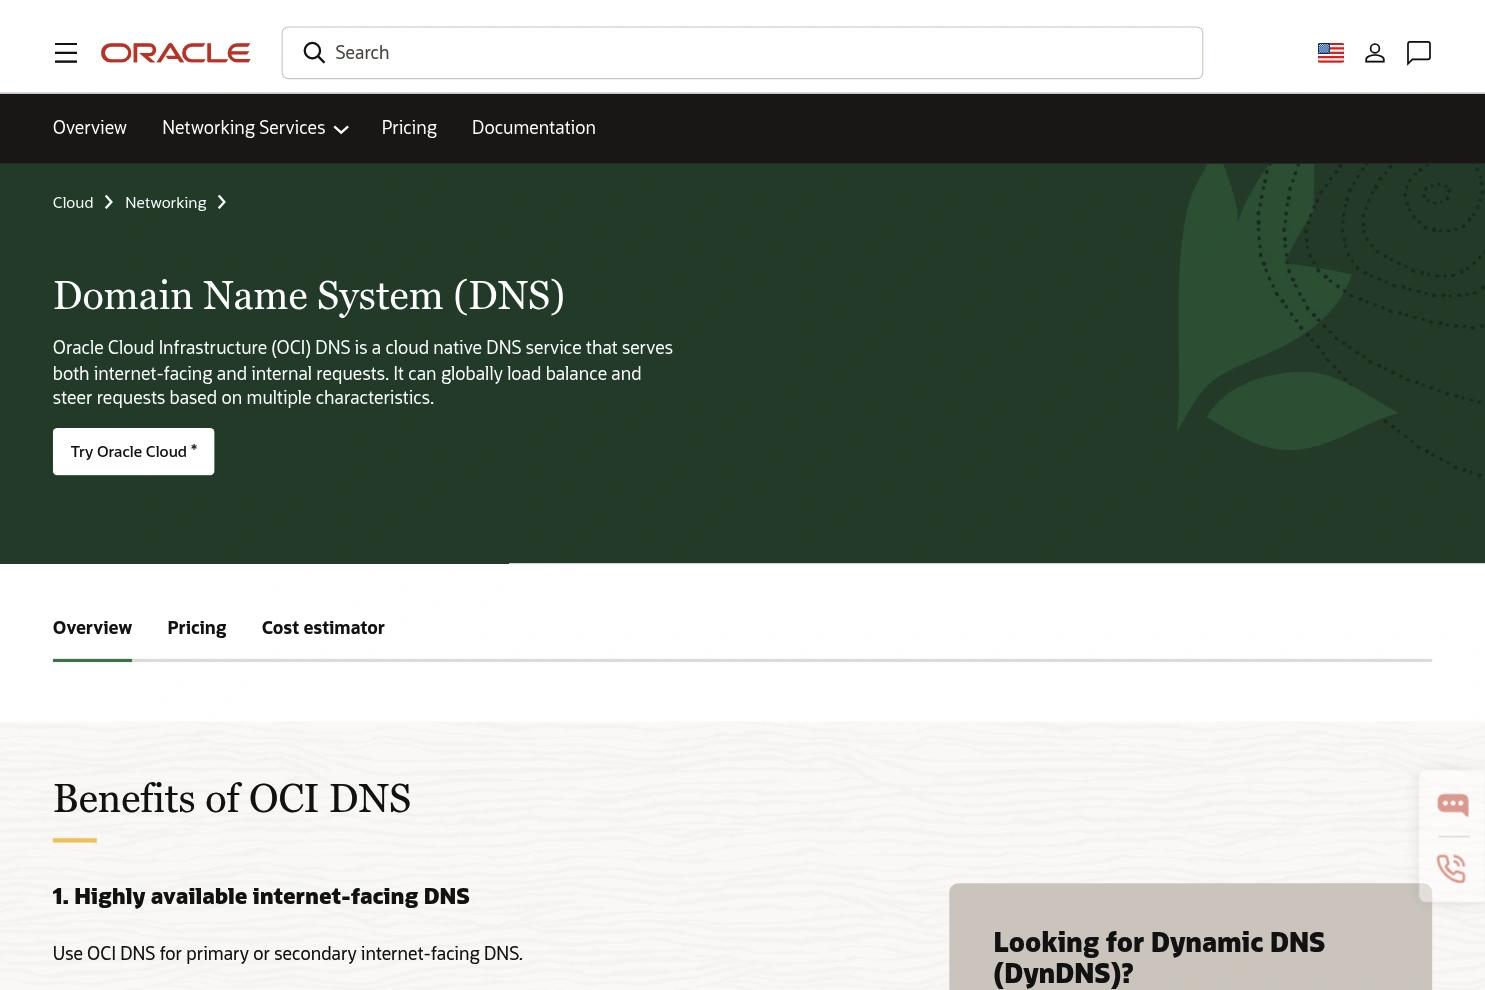This screenshot has height=990, width=1485.
Task: Expand the Networking Services dropdown
Action: pos(255,128)
